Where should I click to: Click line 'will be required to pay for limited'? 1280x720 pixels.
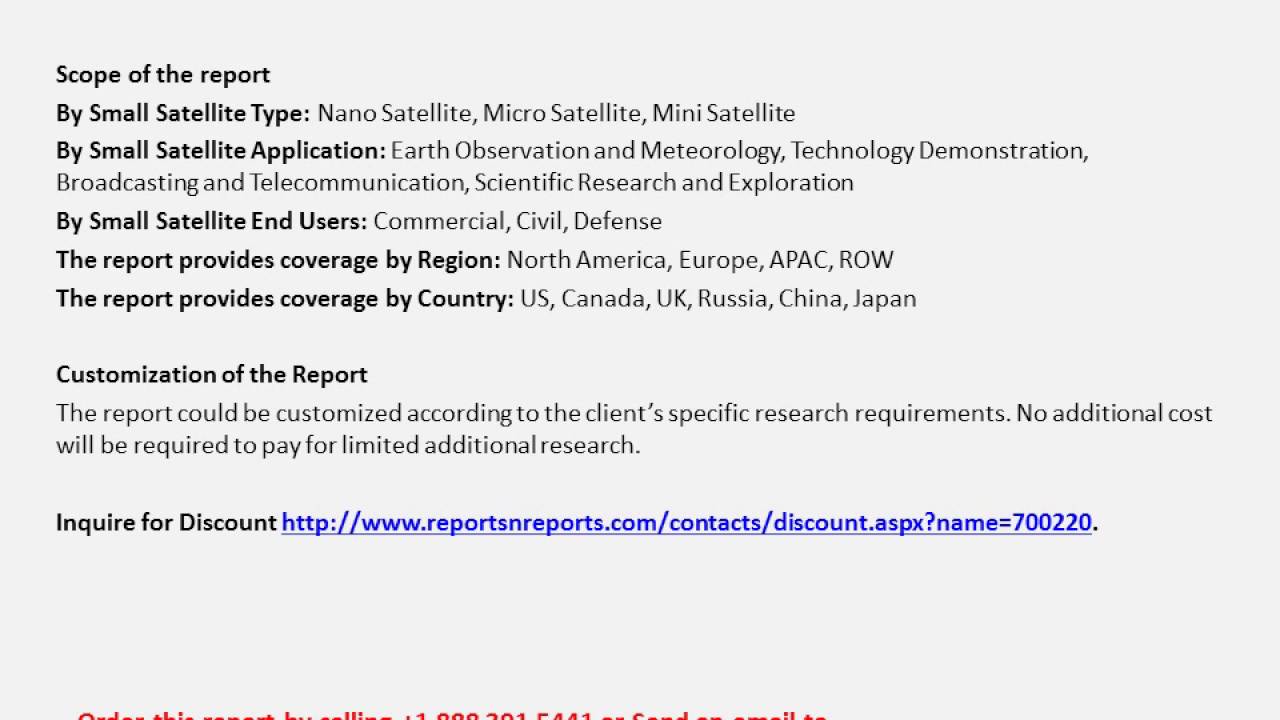coord(348,445)
